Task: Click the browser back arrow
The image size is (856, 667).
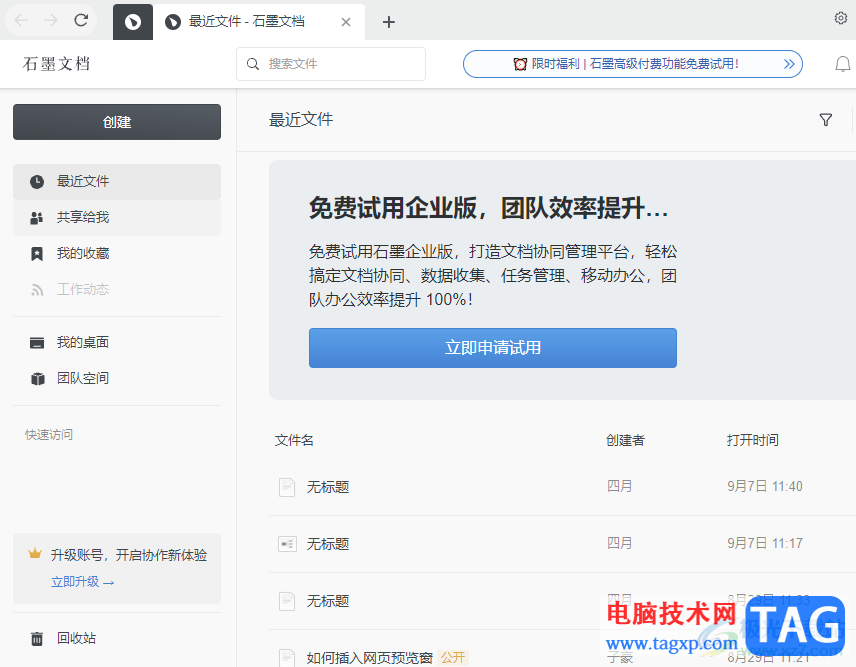Action: 21,21
